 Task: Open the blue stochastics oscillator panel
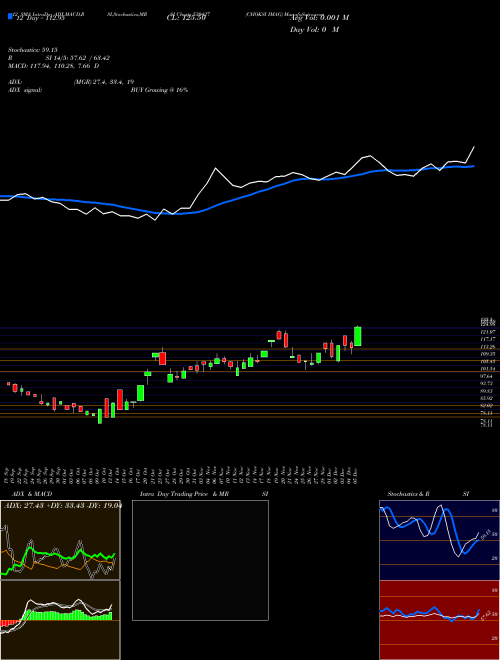(x=439, y=540)
